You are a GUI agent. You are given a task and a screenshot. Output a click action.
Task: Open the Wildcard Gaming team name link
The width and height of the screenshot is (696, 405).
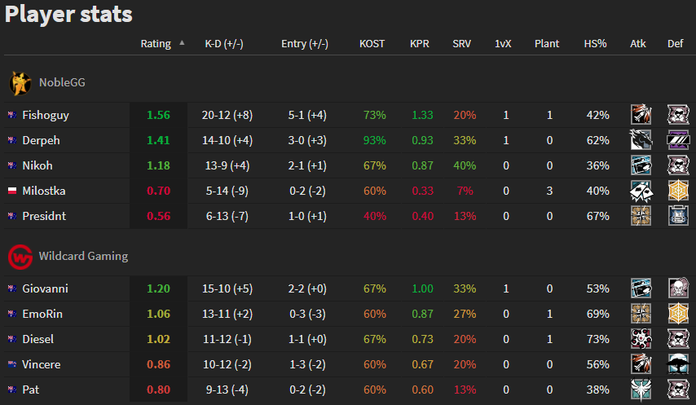(x=83, y=256)
